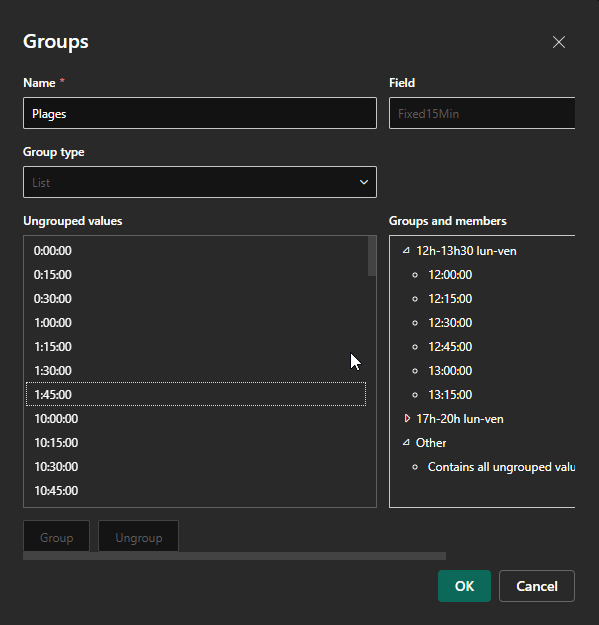Open the Group type dropdown

pos(200,182)
